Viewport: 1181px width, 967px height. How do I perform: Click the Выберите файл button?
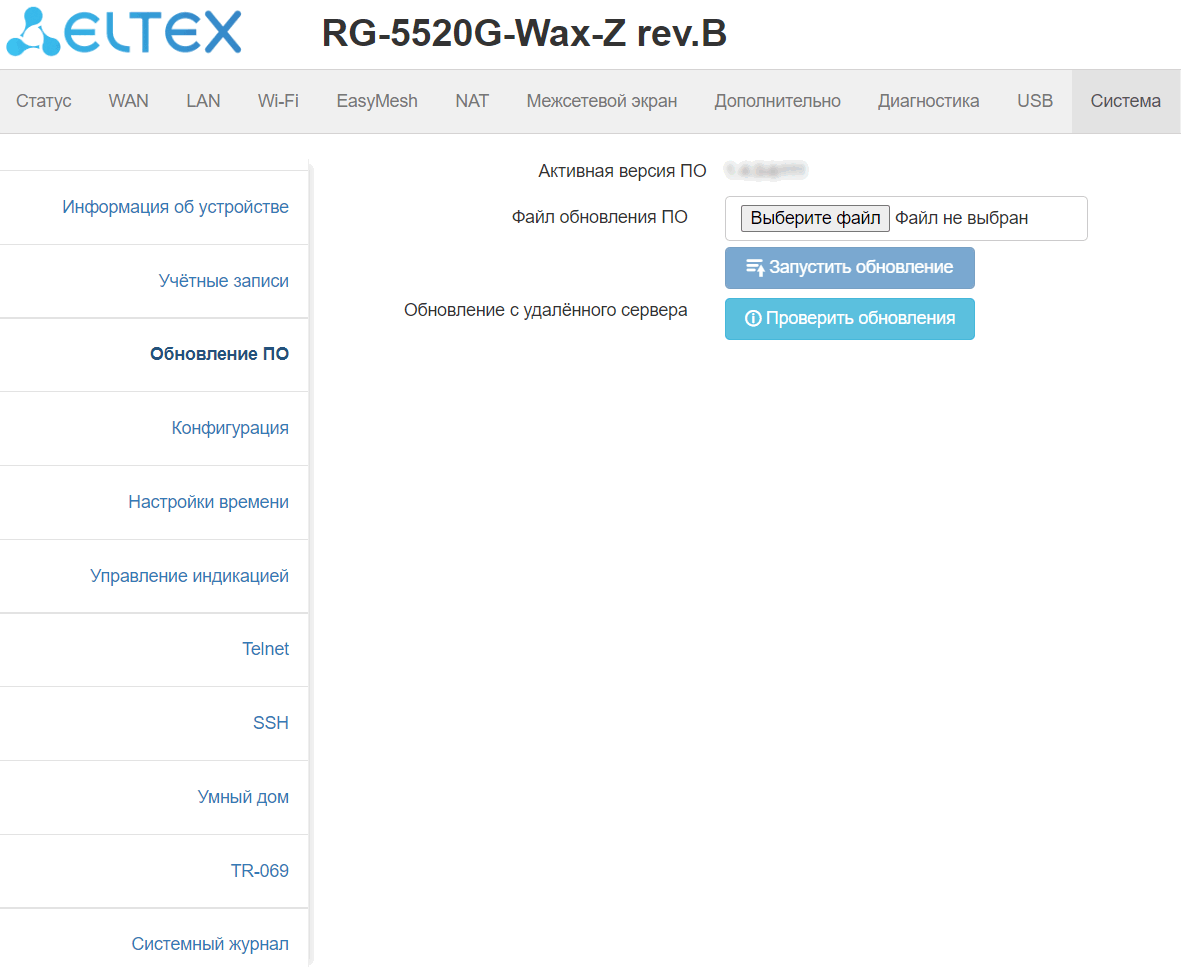point(815,218)
